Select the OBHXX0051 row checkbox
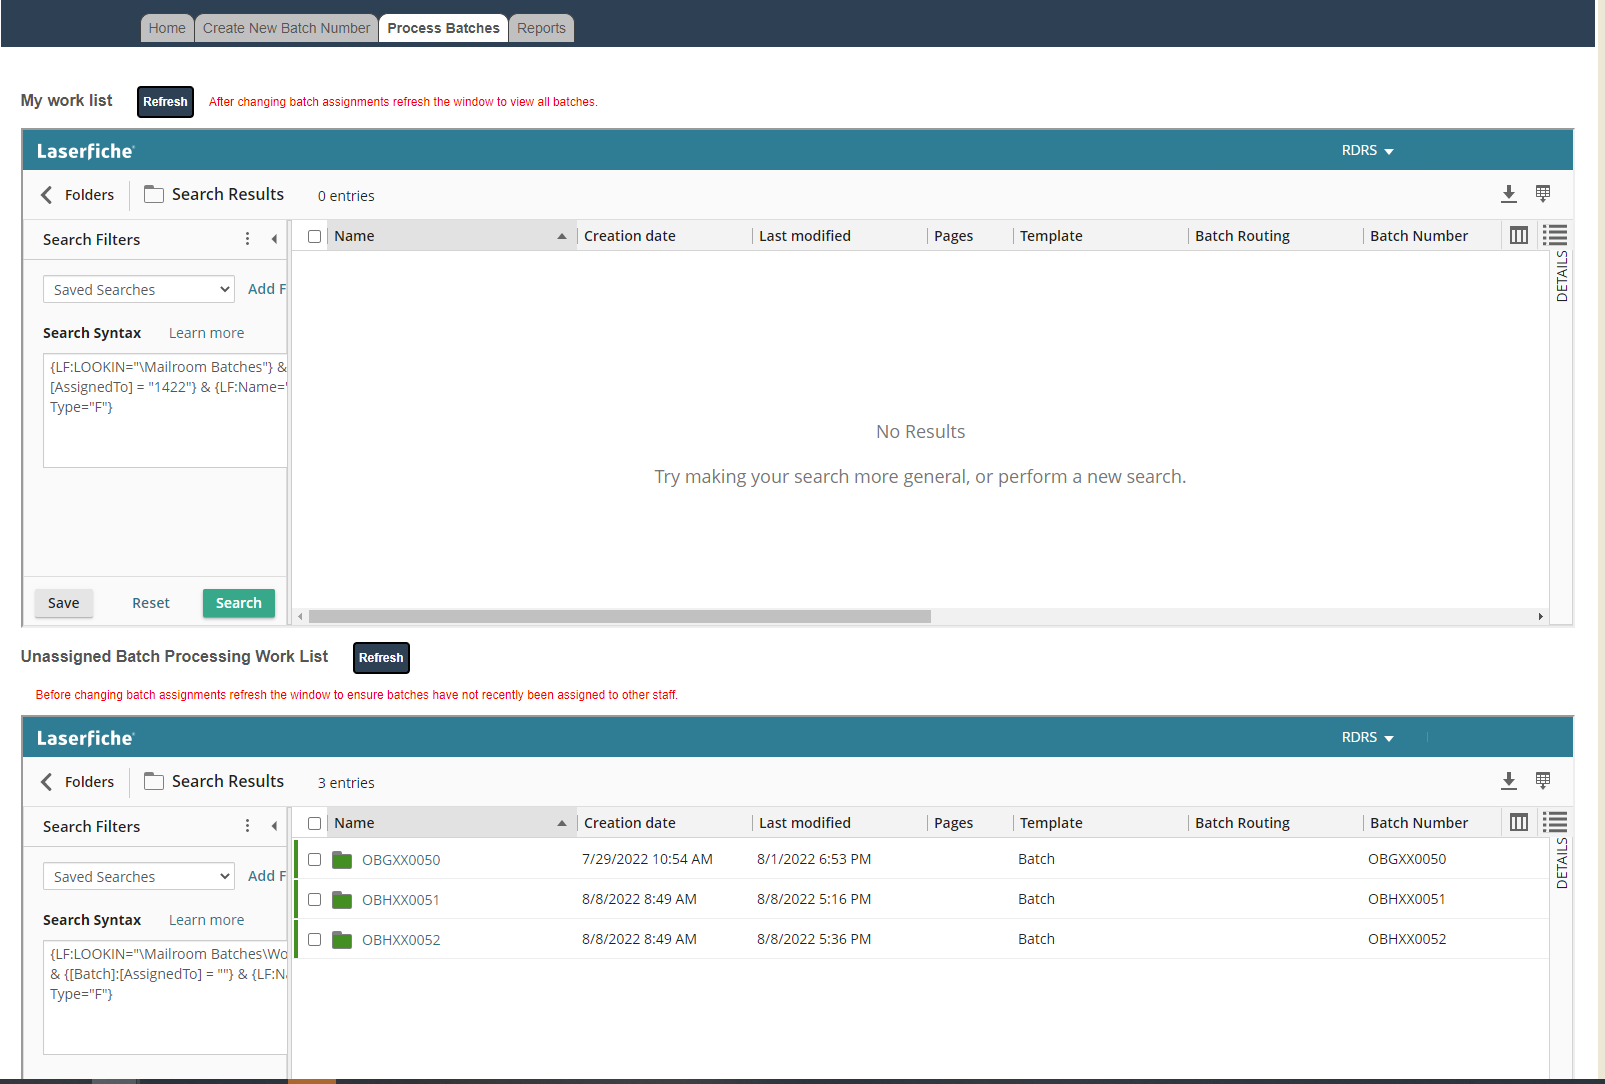This screenshot has width=1605, height=1084. 314,900
